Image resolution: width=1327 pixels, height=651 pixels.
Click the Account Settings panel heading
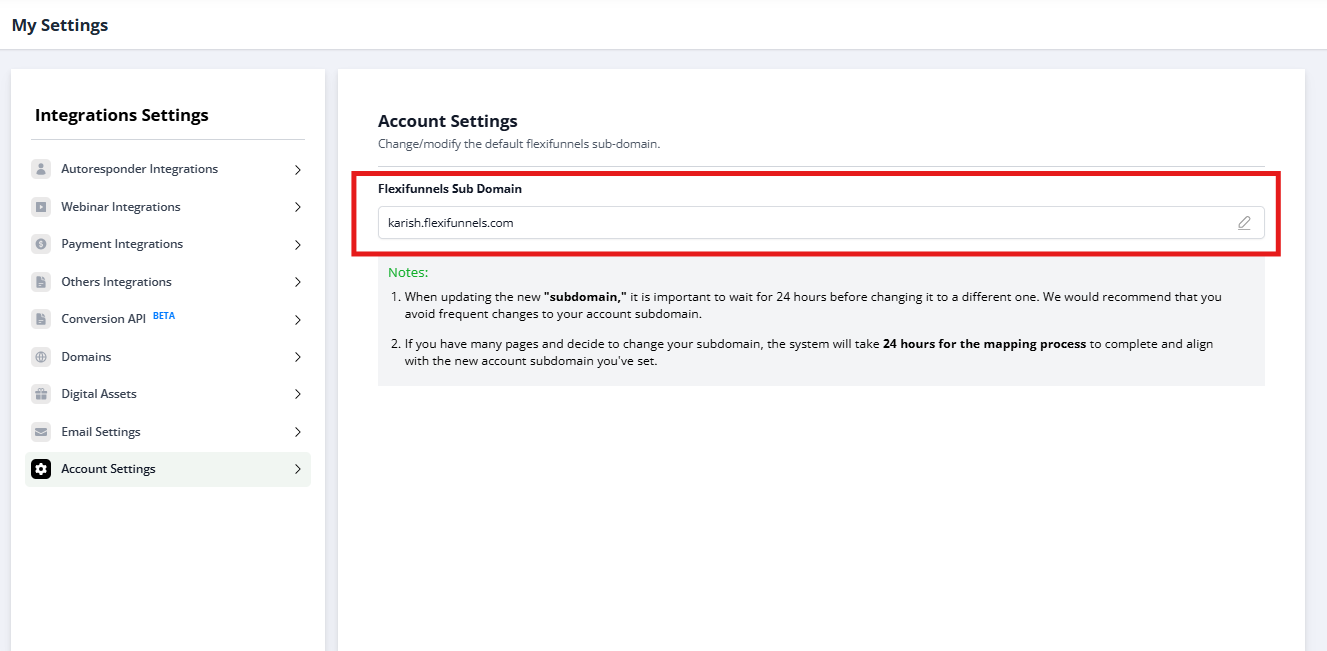448,121
